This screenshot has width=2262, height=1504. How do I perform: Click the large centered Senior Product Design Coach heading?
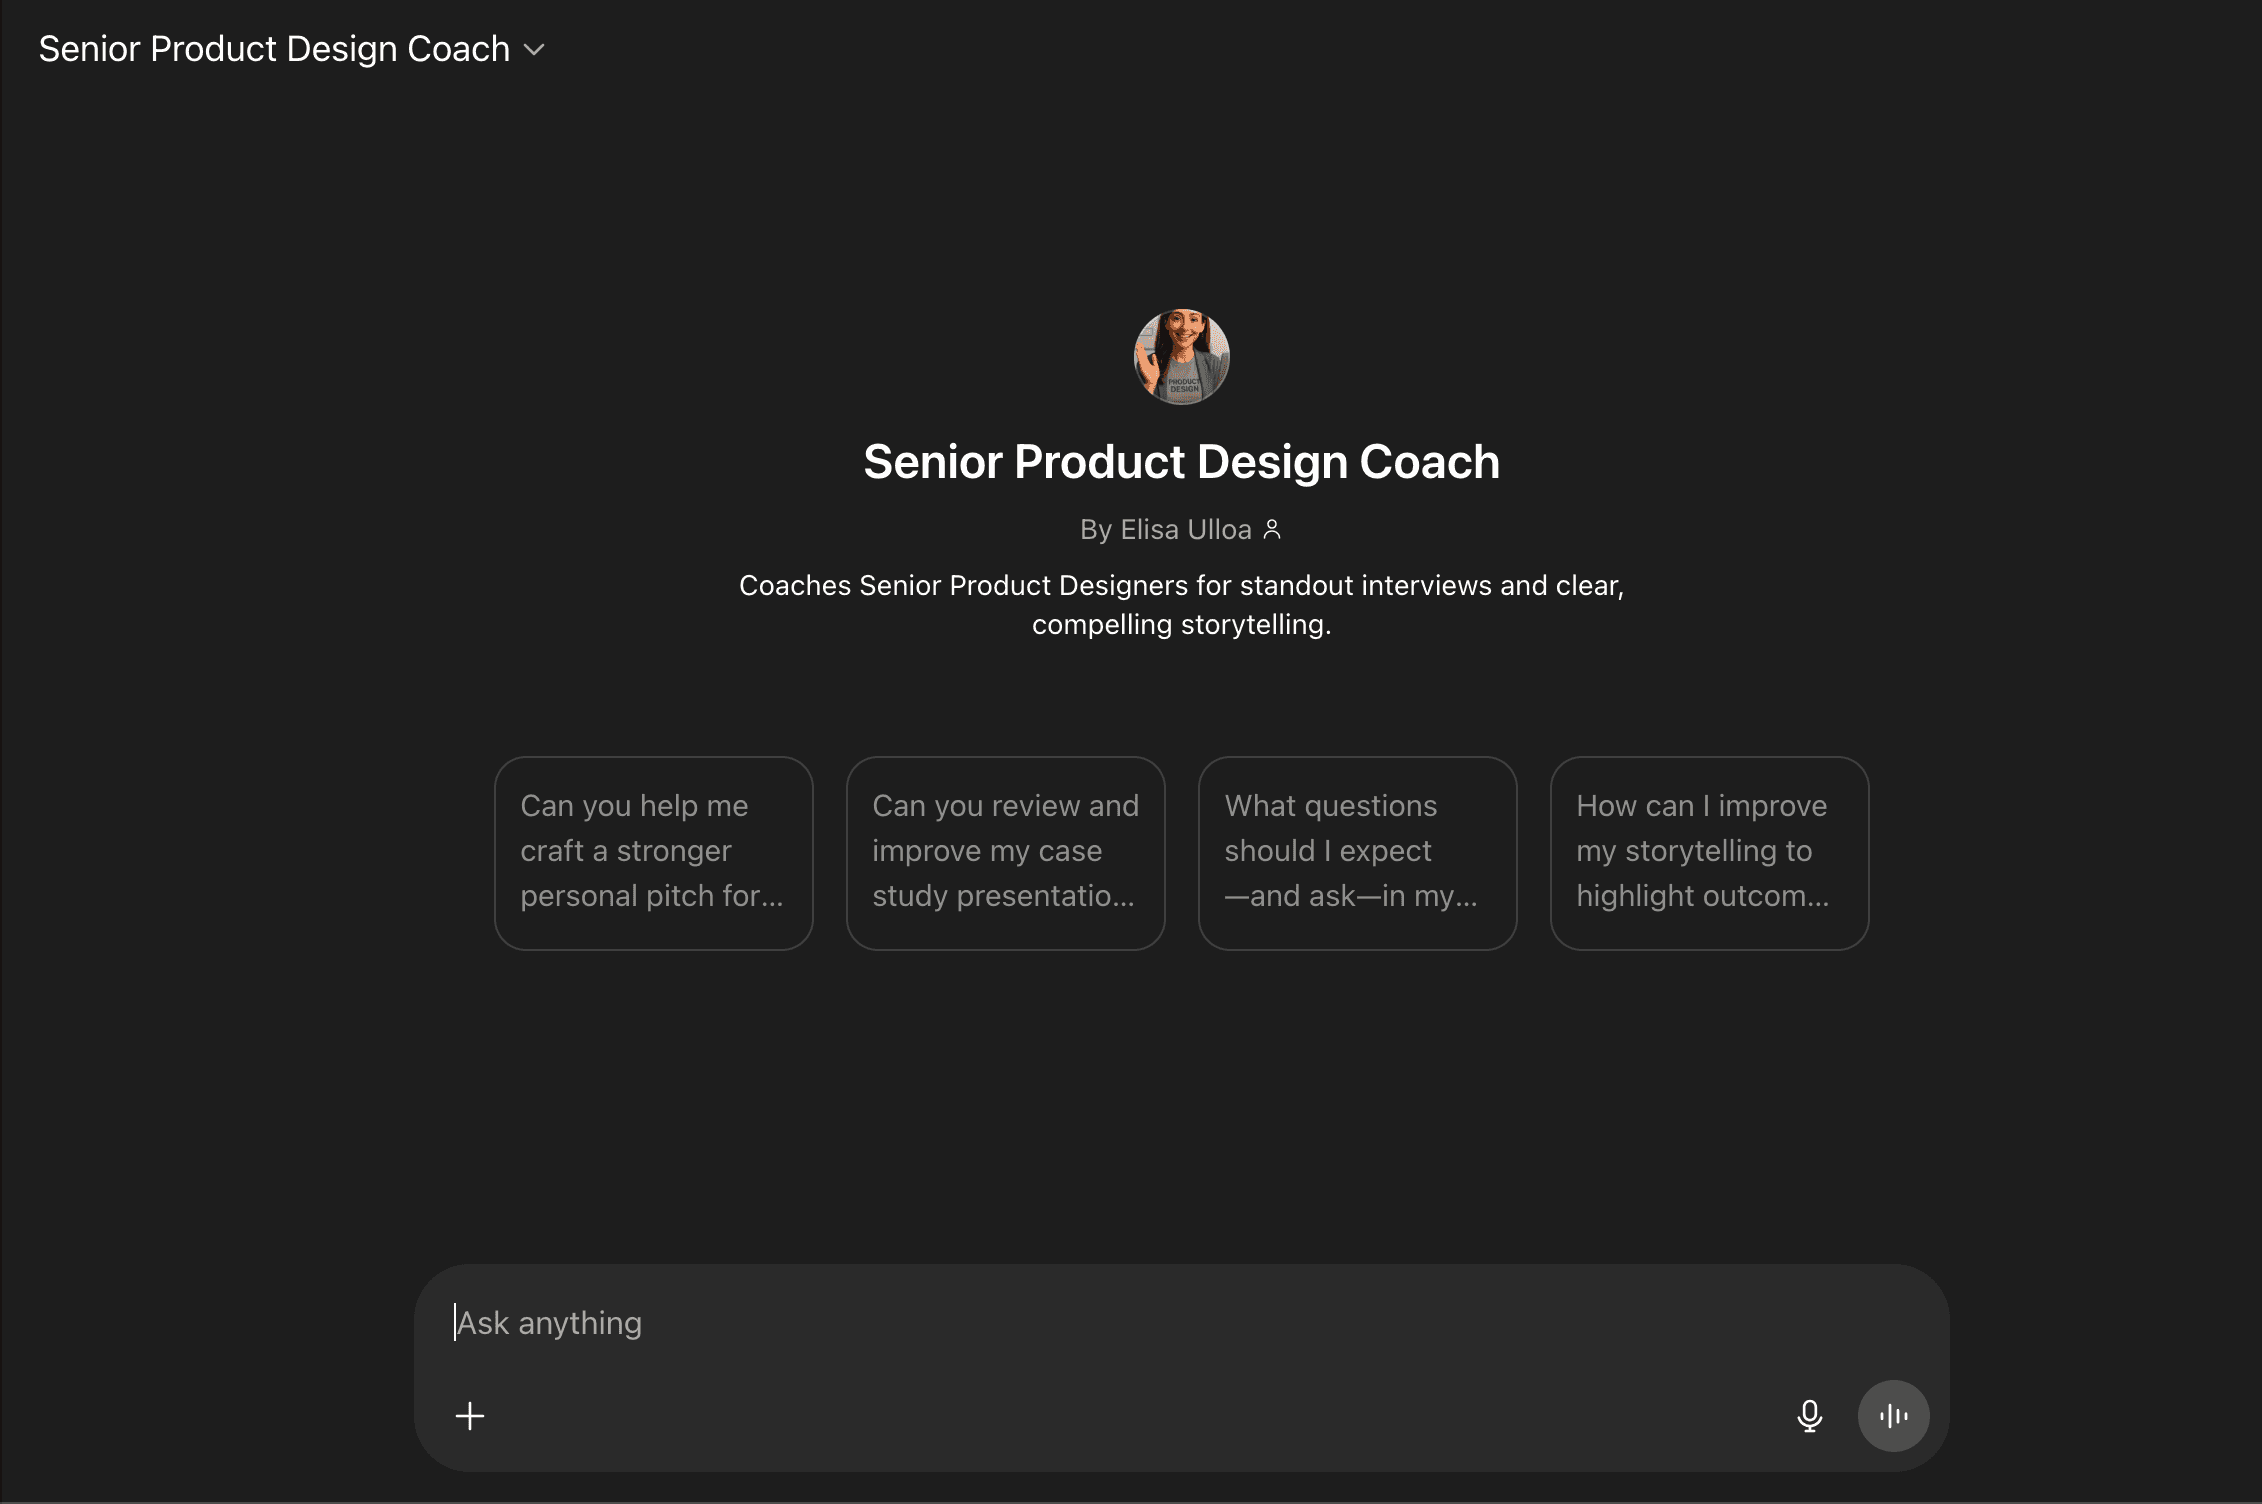pos(1181,462)
